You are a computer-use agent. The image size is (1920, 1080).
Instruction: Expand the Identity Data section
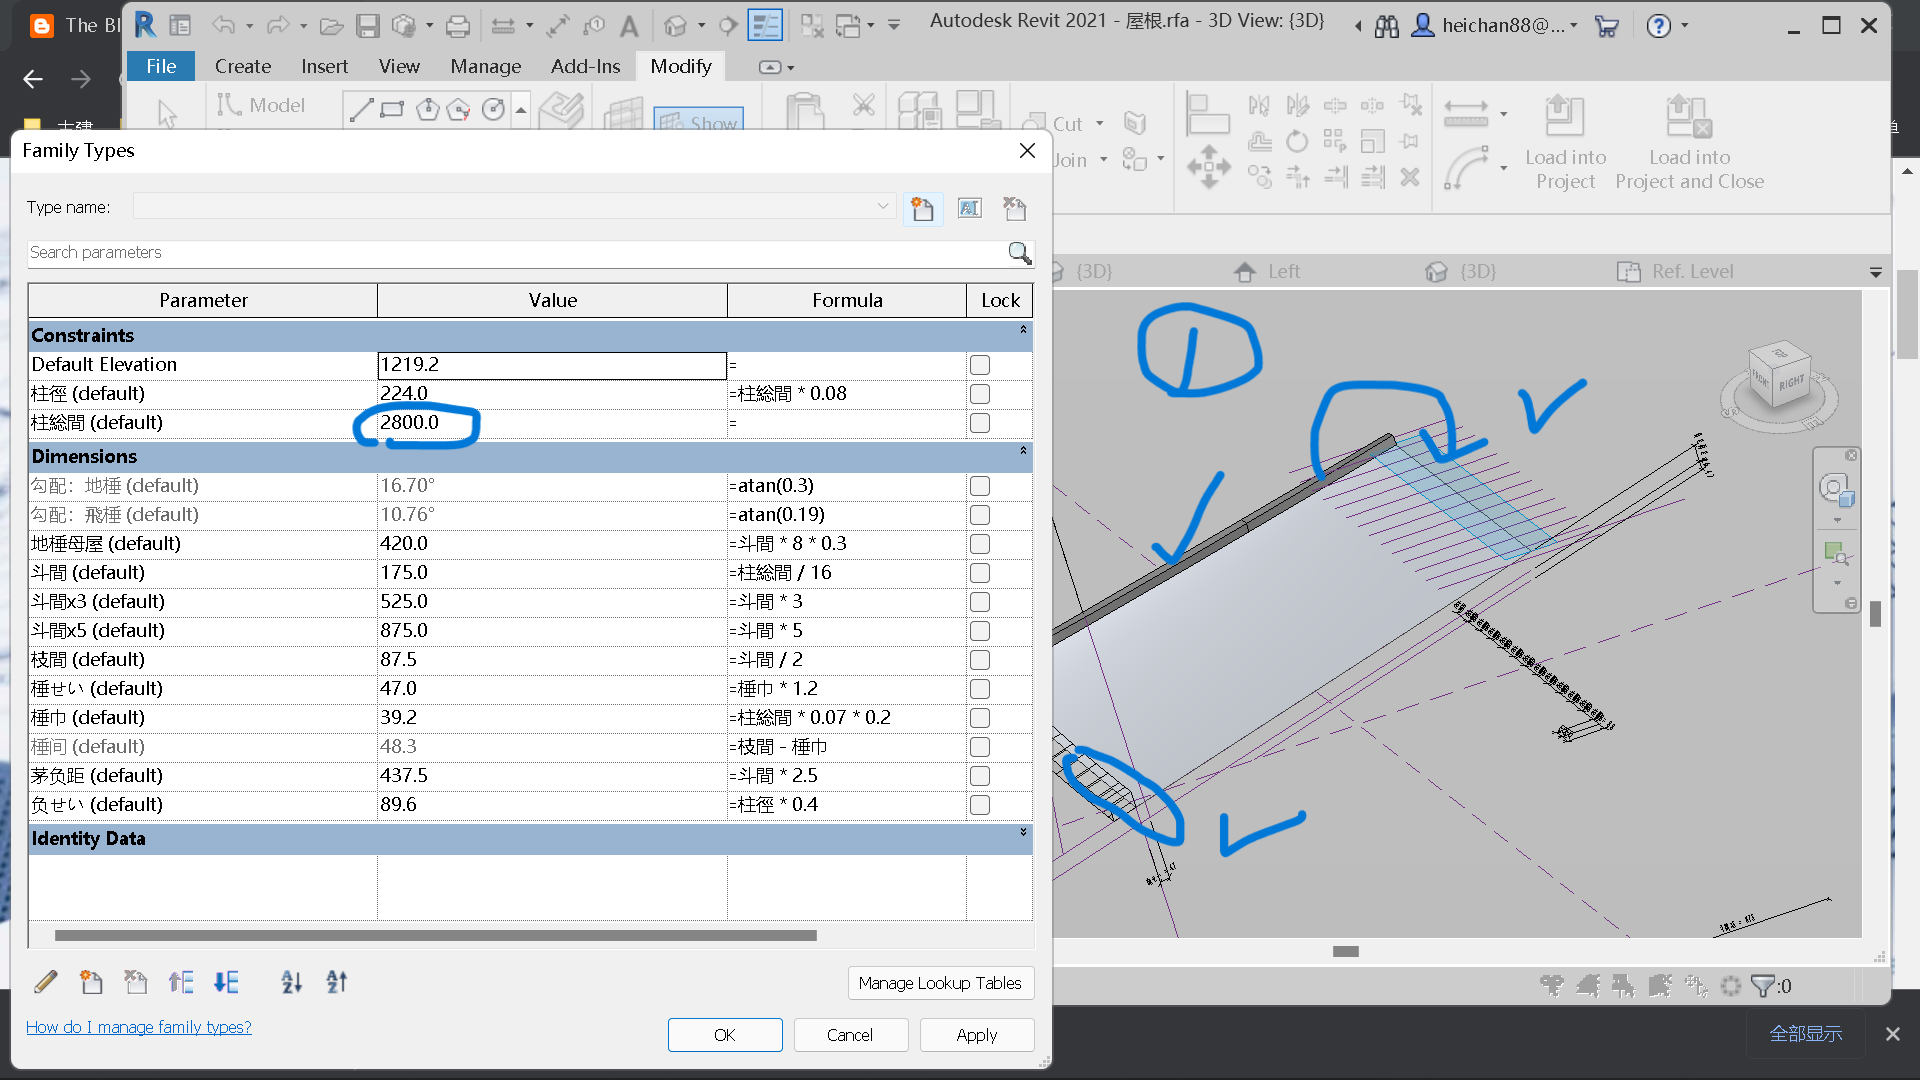[1021, 832]
